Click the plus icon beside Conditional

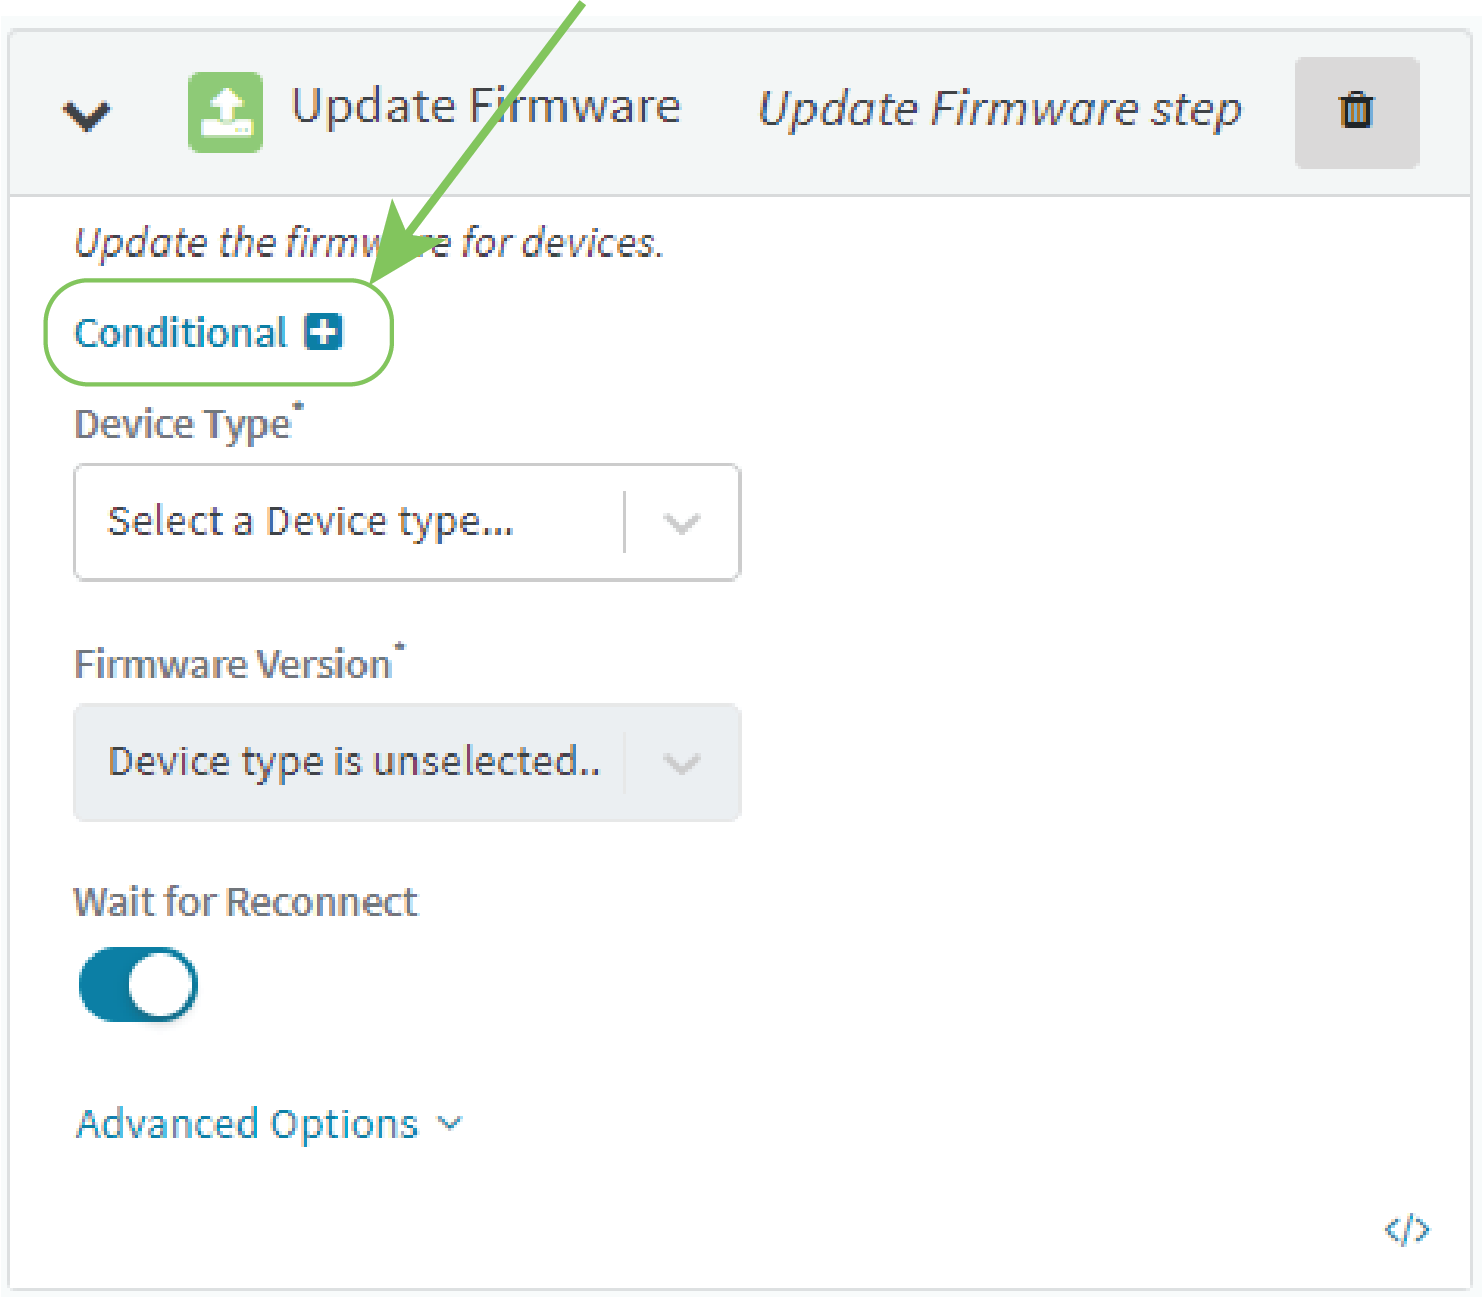coord(324,331)
